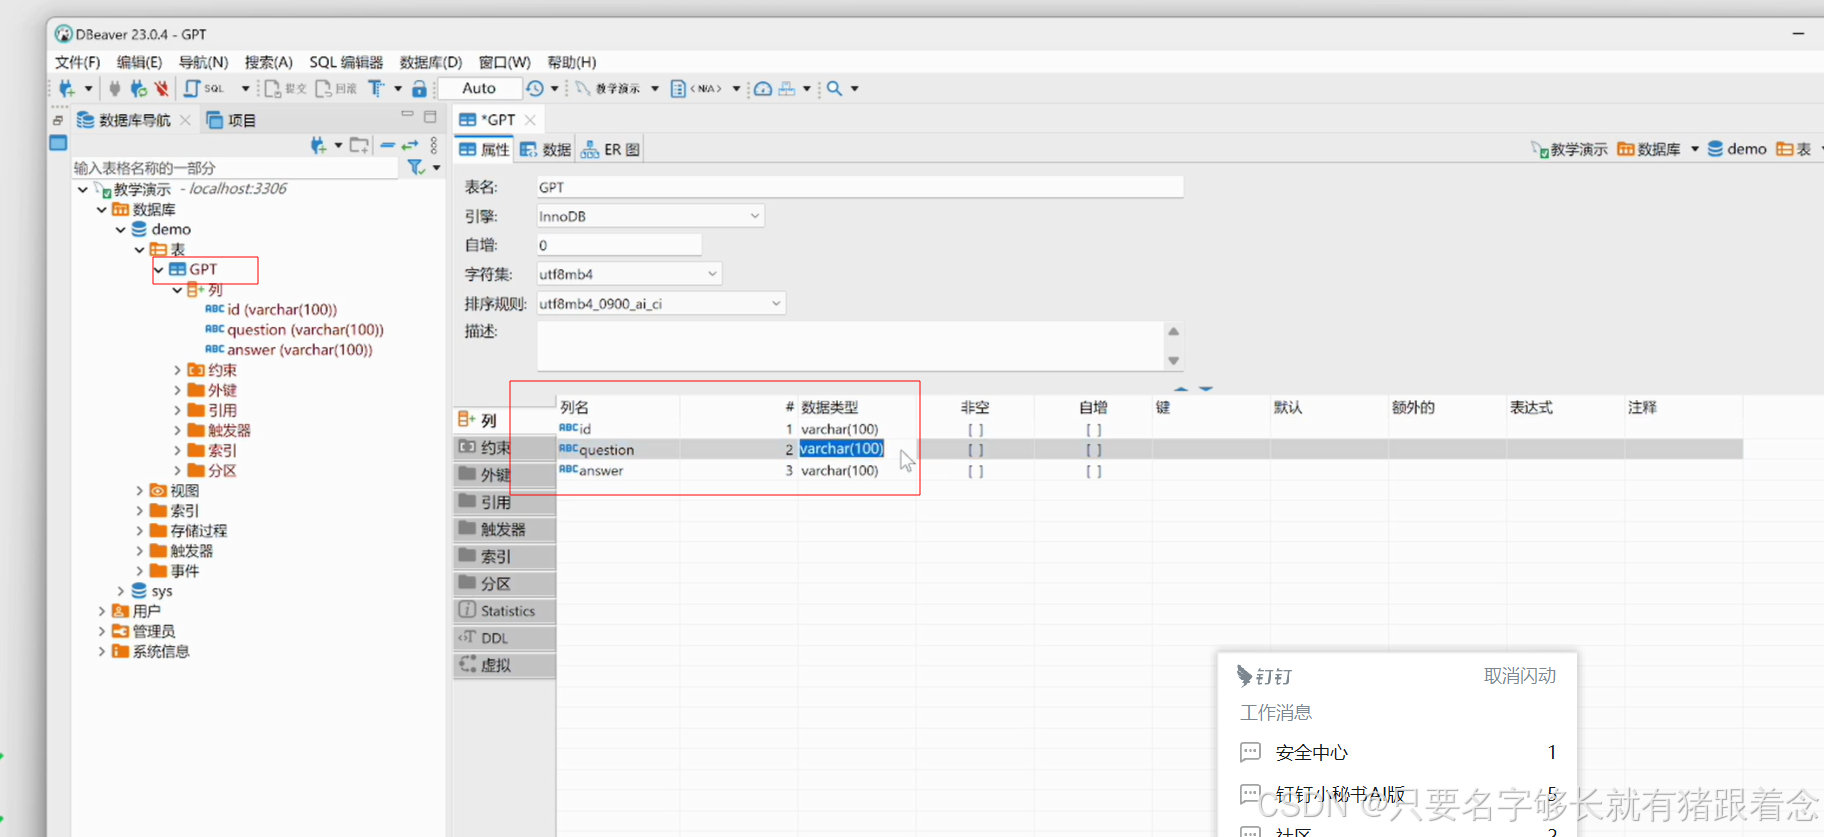Click the dashboard gauge icon

click(x=763, y=88)
